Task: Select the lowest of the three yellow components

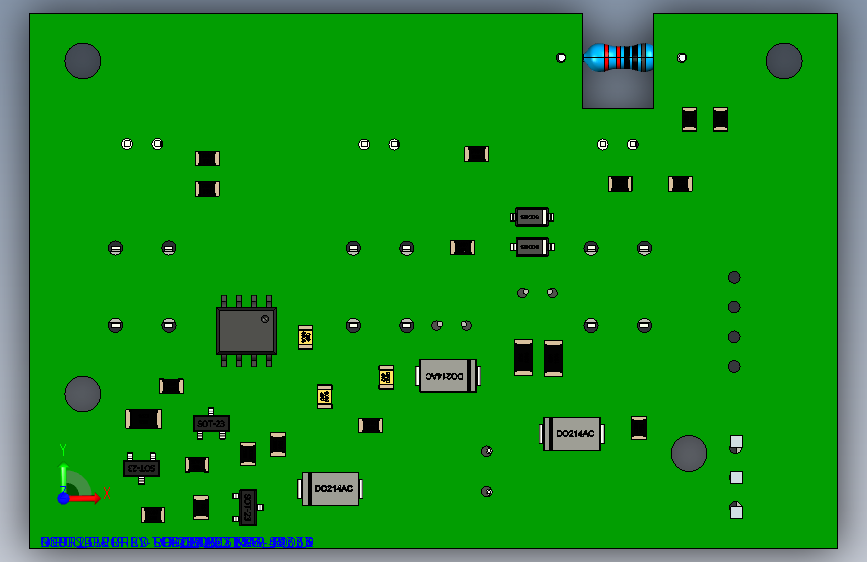Action: pyautogui.click(x=325, y=397)
